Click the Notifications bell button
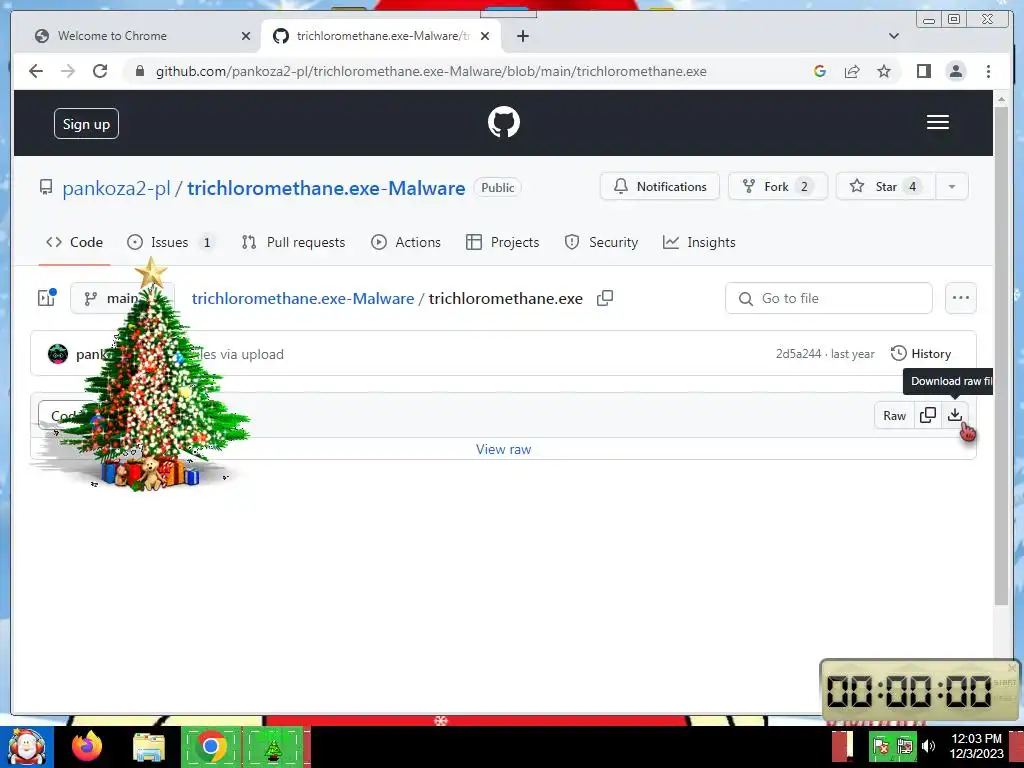Viewport: 1024px width, 768px height. (x=660, y=187)
